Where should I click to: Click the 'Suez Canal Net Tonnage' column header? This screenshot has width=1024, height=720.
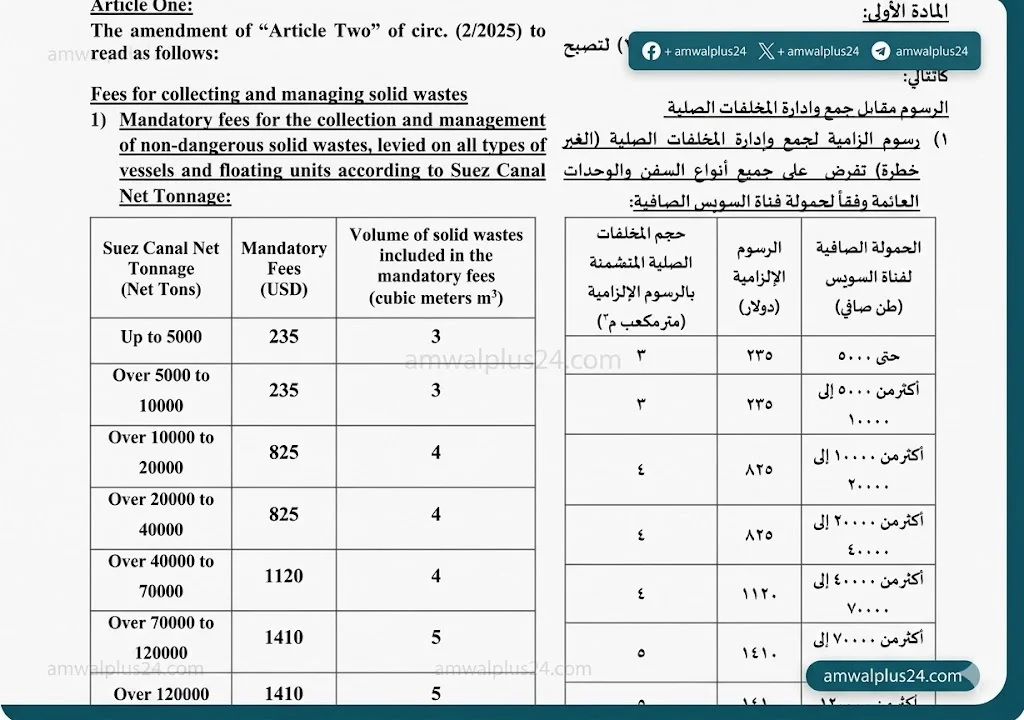coord(161,268)
